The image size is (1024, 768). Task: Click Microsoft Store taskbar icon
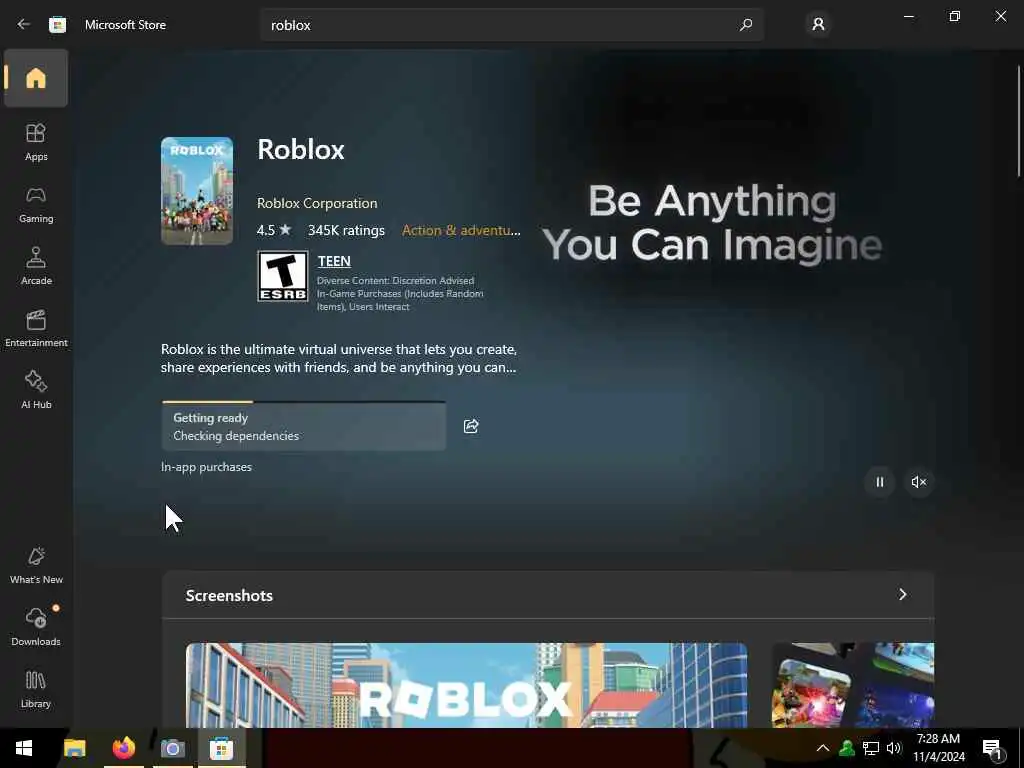point(221,748)
